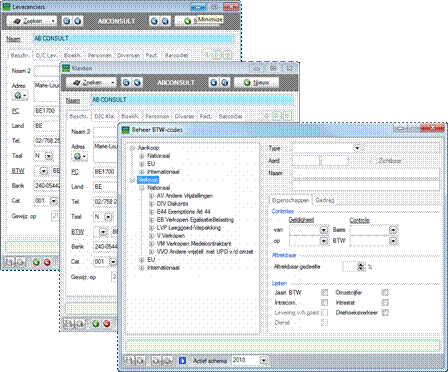The height and width of the screenshot is (372, 448).
Task: Toggle the Jaarl. BTW checkbox
Action: (324, 293)
